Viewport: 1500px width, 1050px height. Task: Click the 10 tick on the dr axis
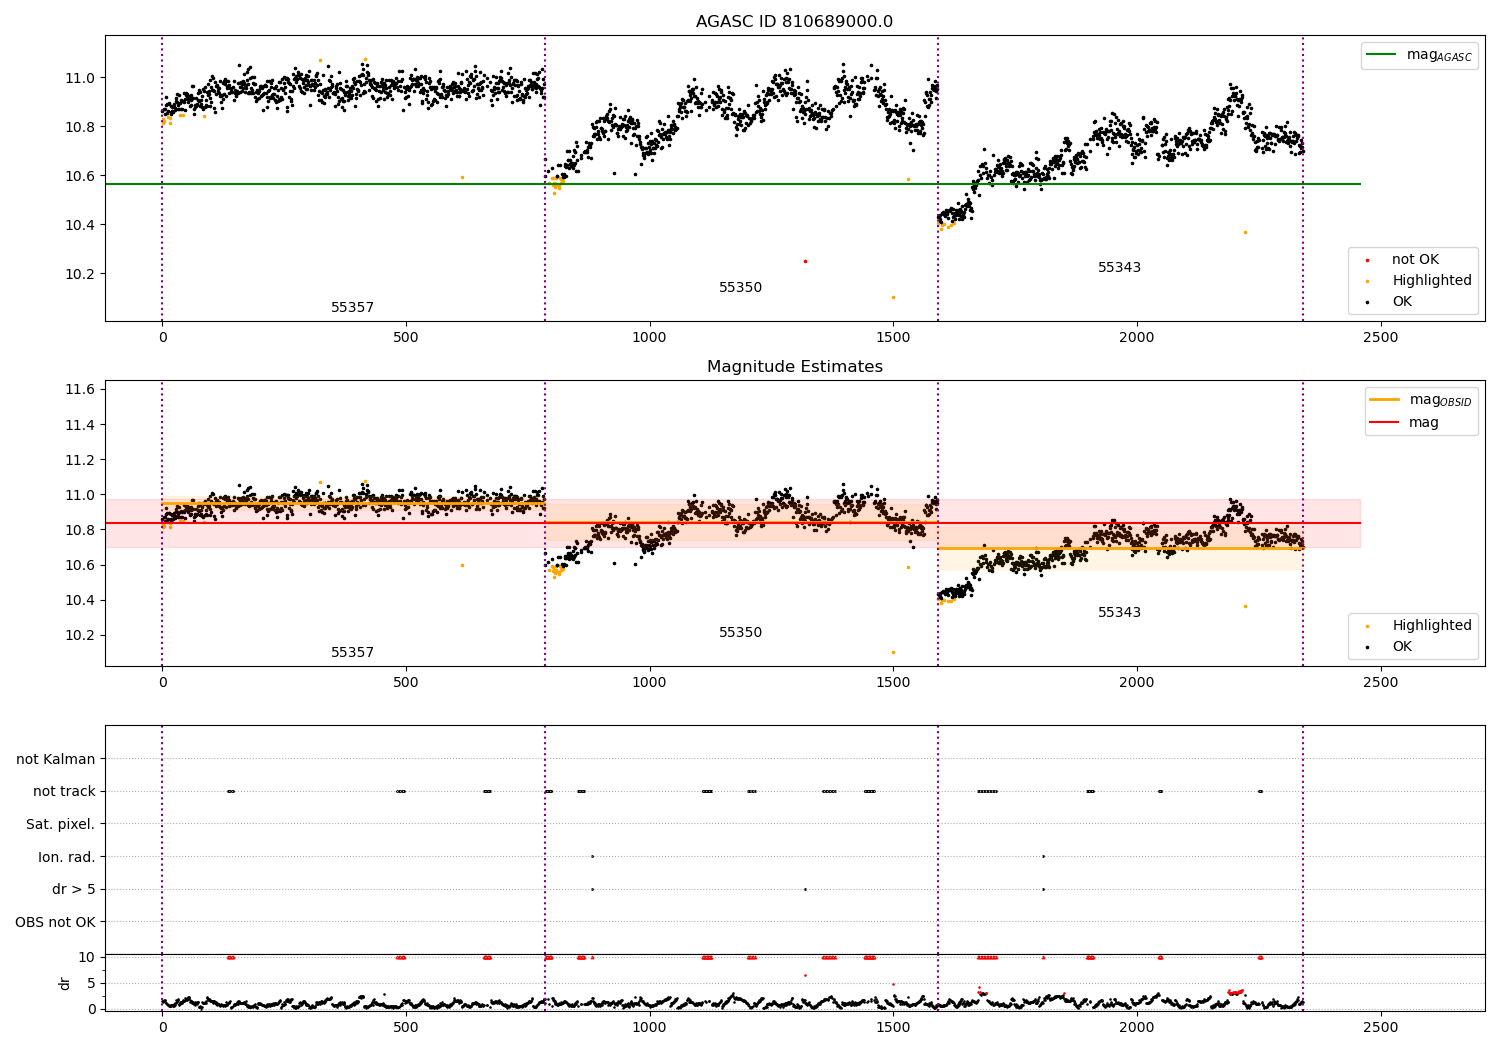tap(87, 957)
